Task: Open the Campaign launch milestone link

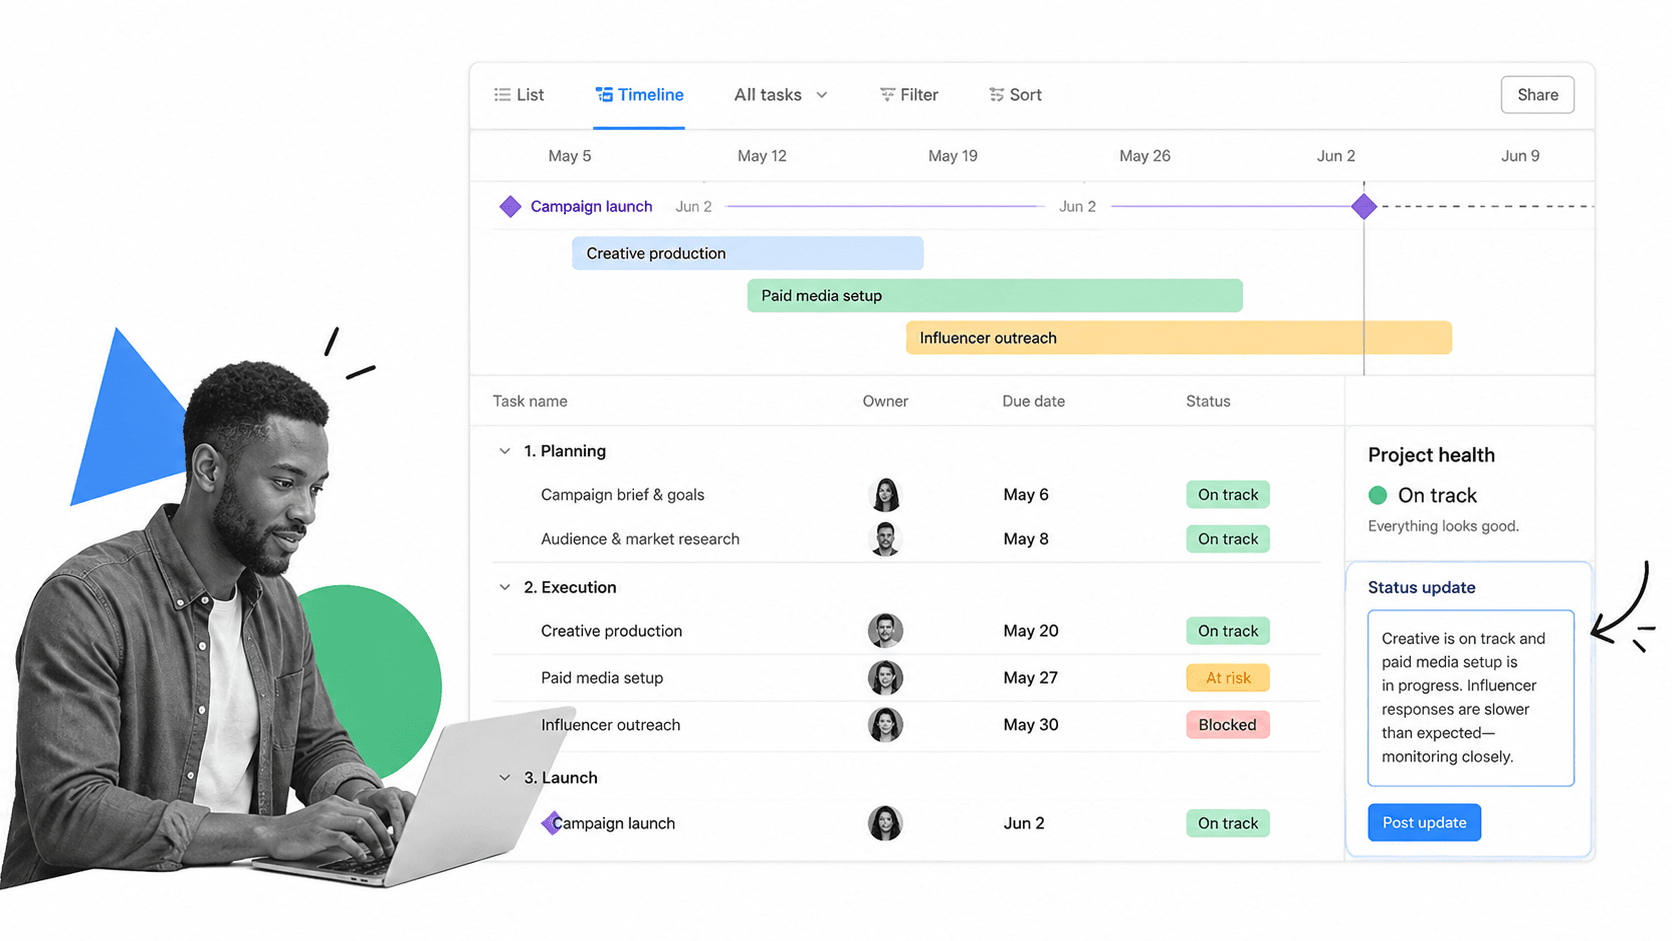Action: tap(591, 206)
